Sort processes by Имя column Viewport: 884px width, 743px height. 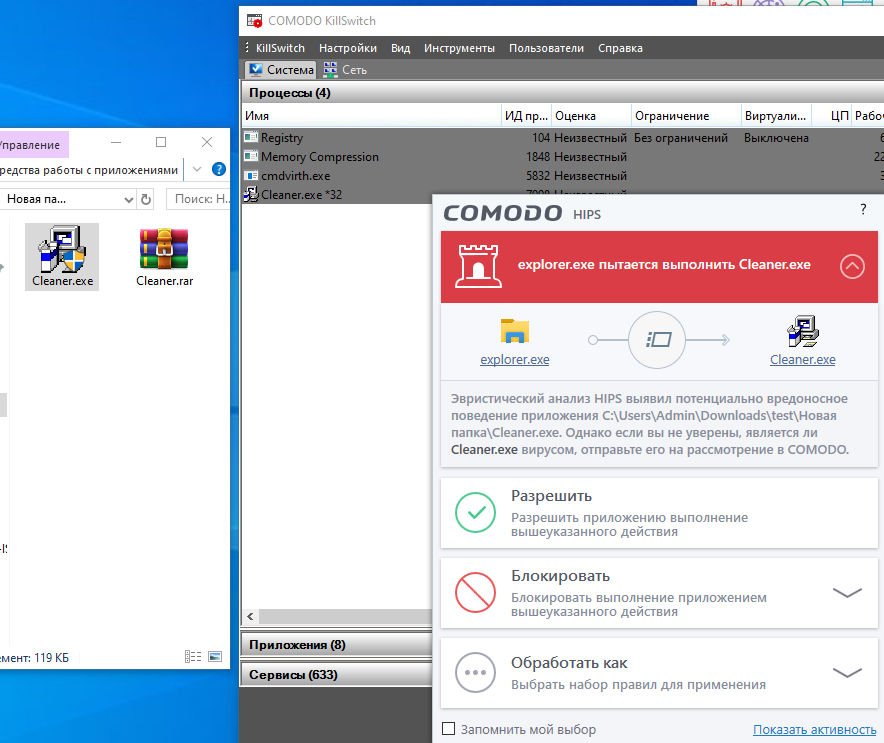coord(372,116)
